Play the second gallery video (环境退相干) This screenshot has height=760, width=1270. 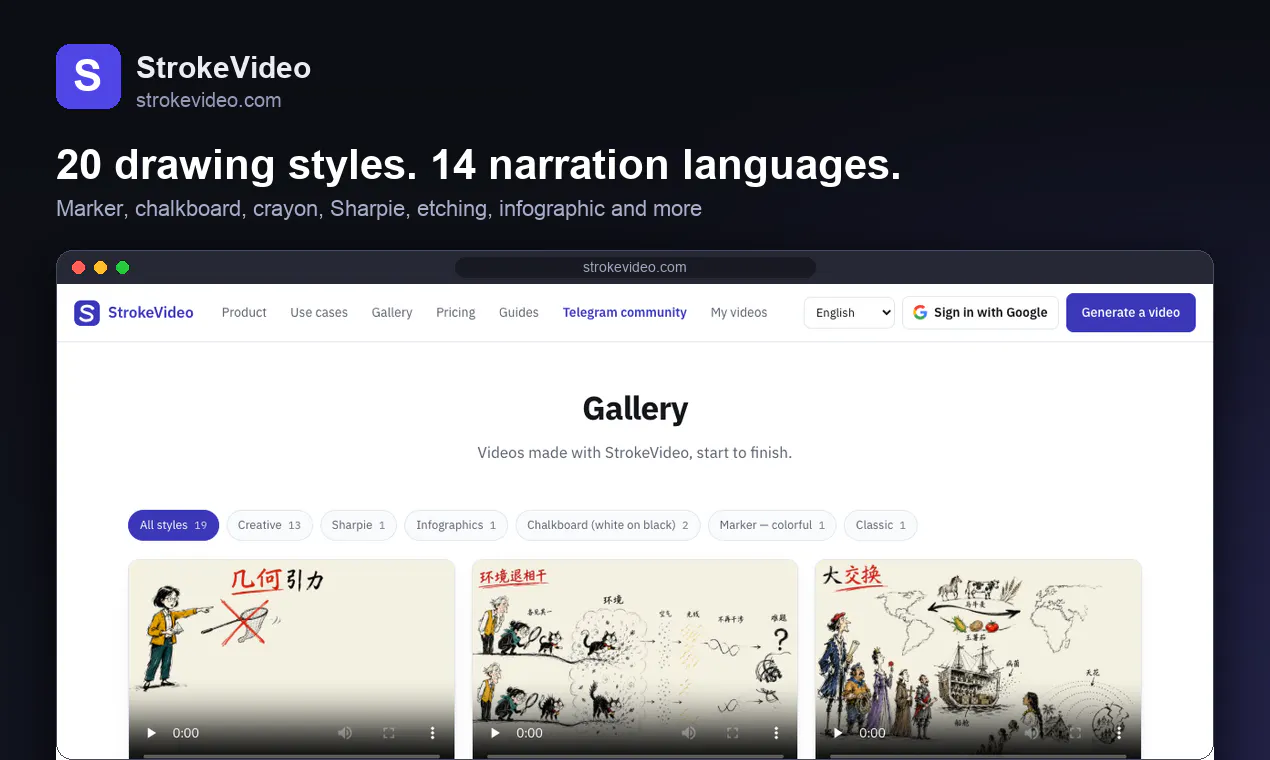pyautogui.click(x=495, y=733)
